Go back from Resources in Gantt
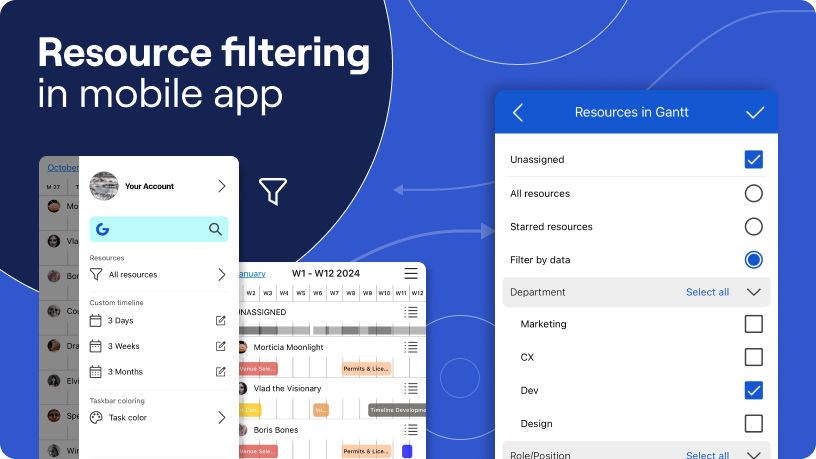Image resolution: width=816 pixels, height=459 pixels. point(518,112)
